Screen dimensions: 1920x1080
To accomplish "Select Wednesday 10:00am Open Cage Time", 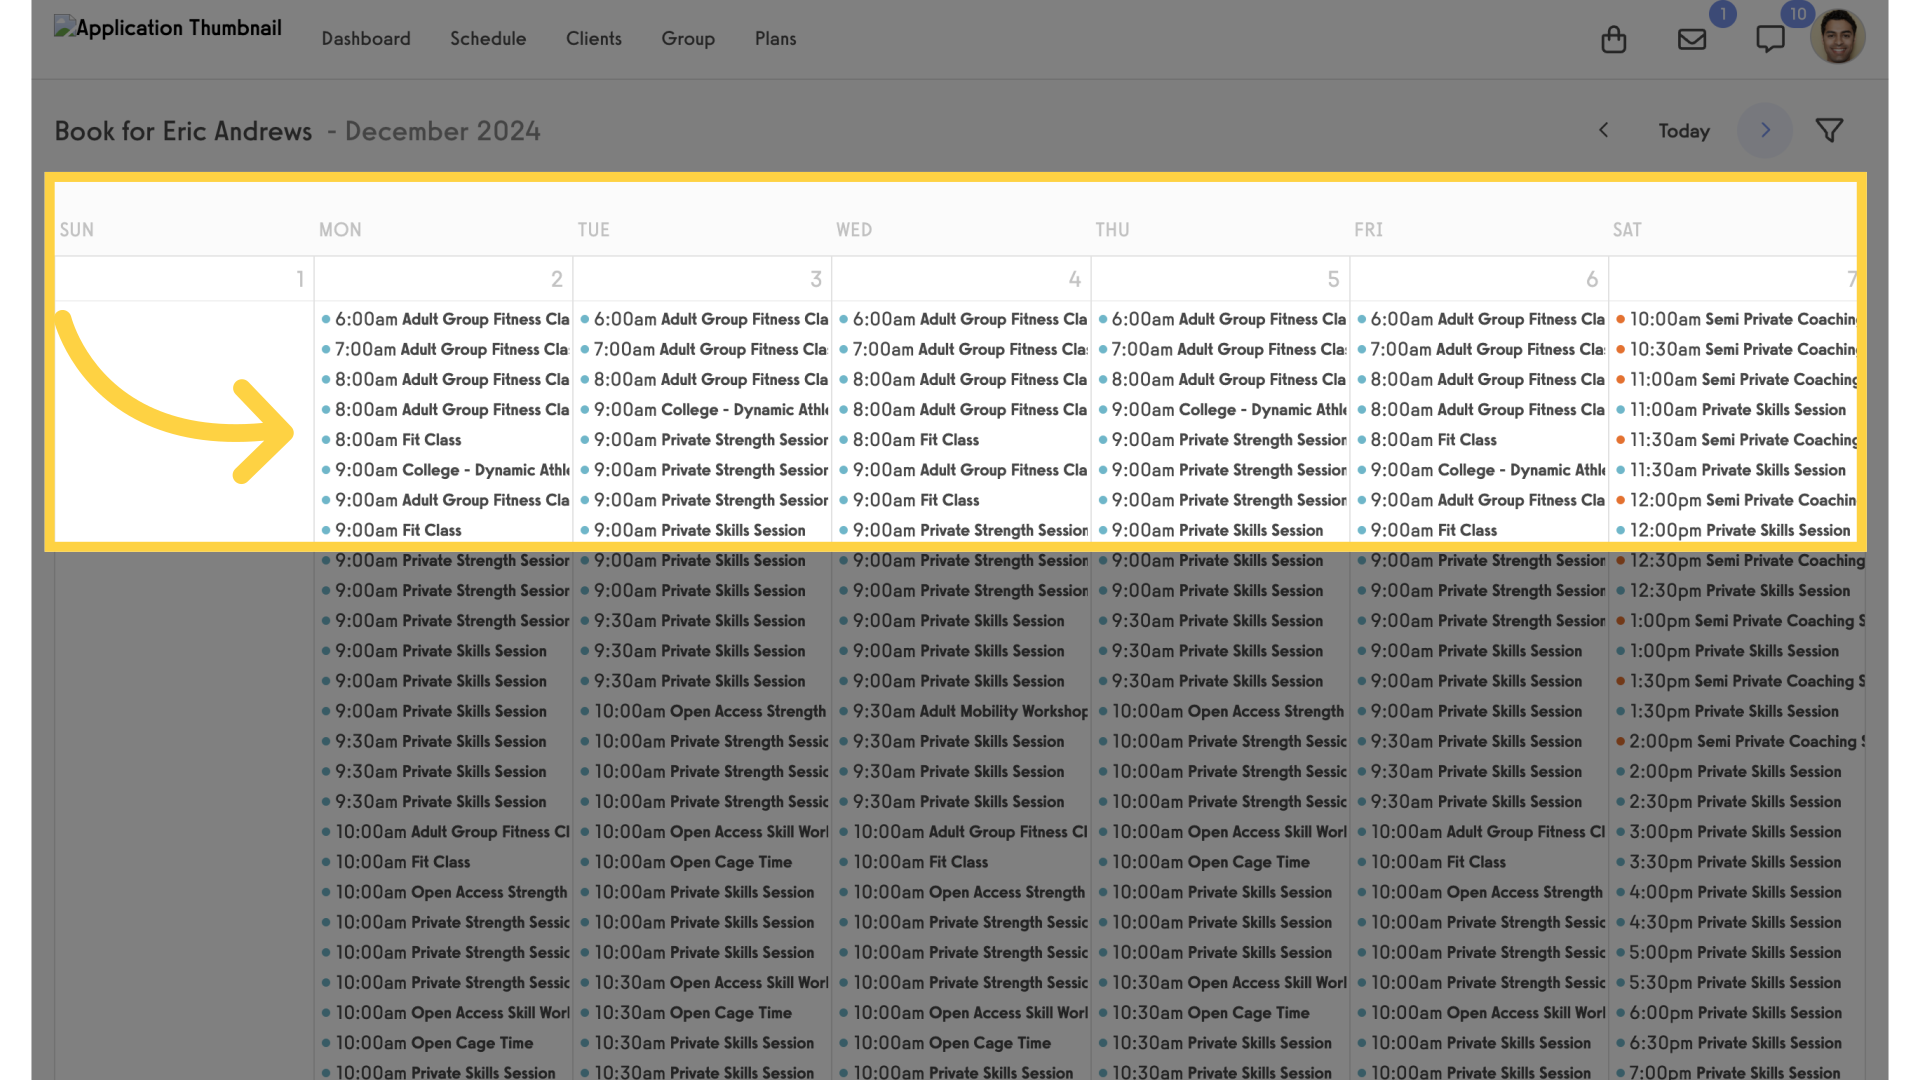I will [x=946, y=1043].
